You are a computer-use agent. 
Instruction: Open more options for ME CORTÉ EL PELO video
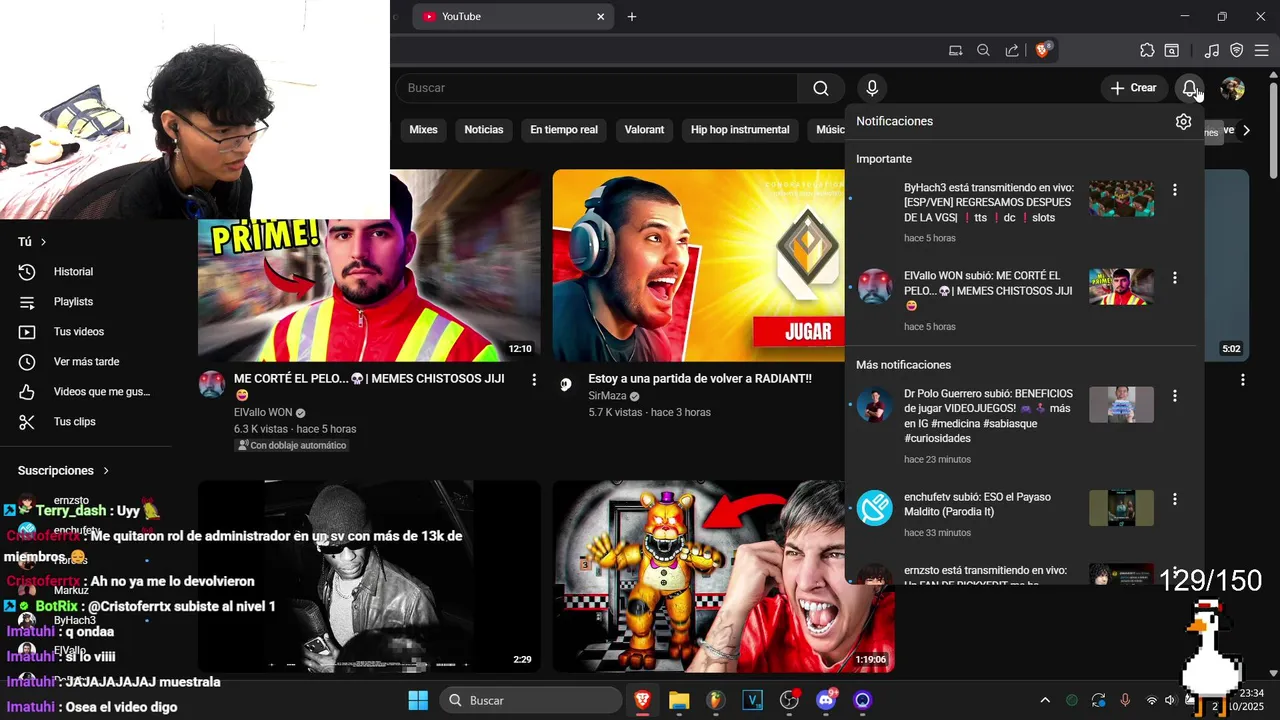534,380
